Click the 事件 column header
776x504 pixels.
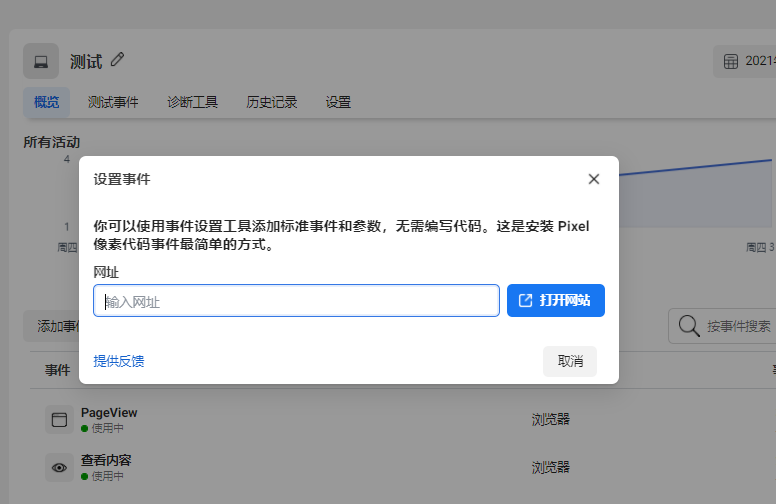point(57,370)
